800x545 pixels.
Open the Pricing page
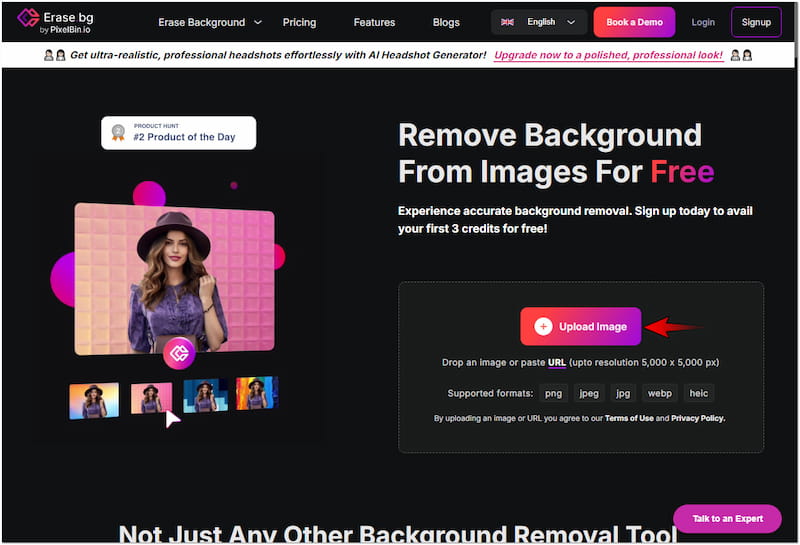point(299,22)
